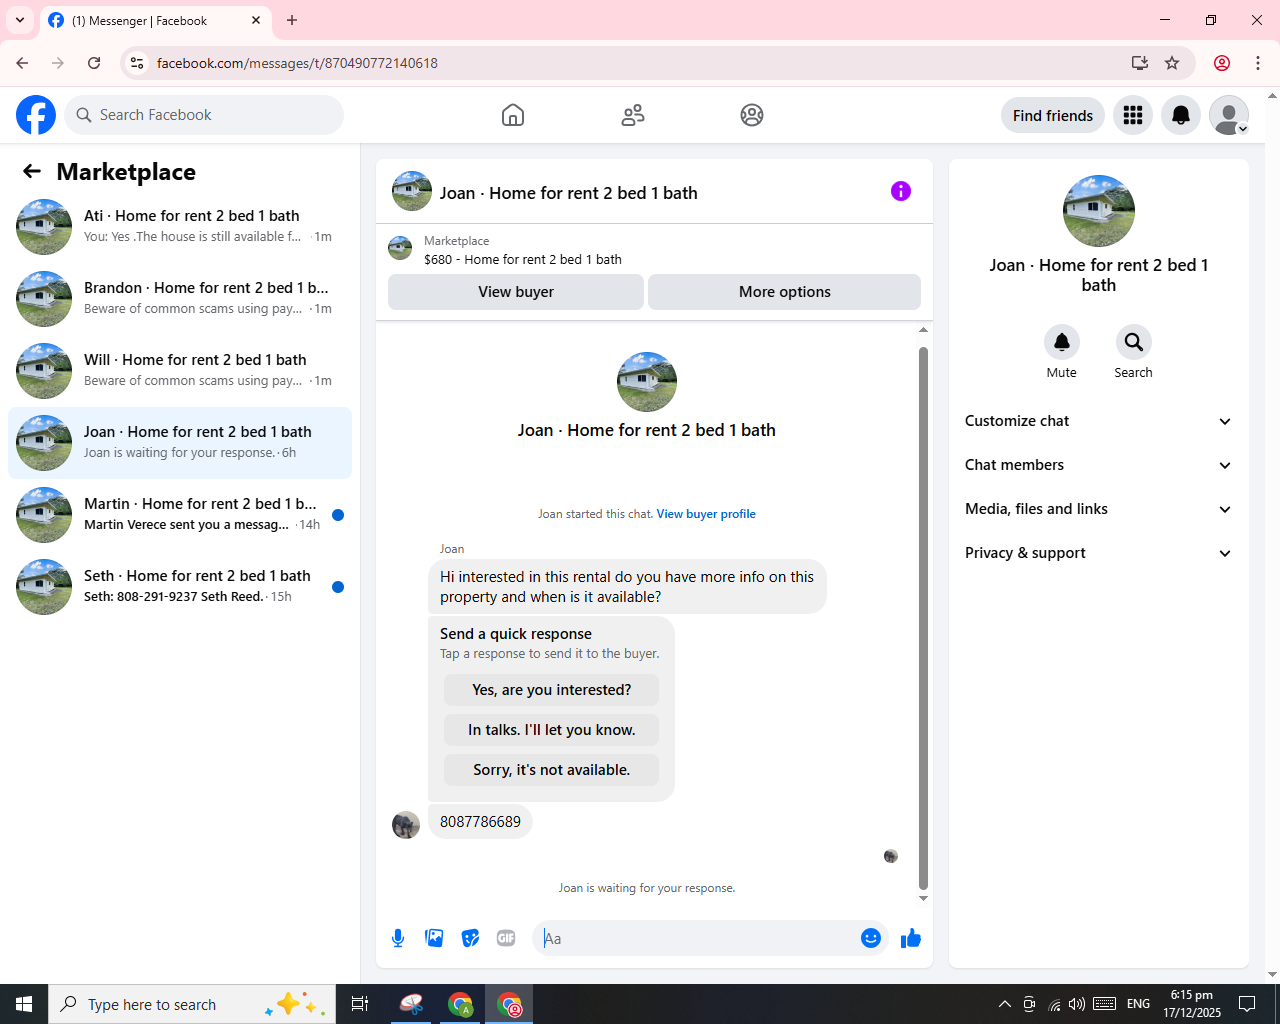1280x1024 pixels.
Task: Click the back arrow beside Marketplace
Action: pyautogui.click(x=32, y=171)
